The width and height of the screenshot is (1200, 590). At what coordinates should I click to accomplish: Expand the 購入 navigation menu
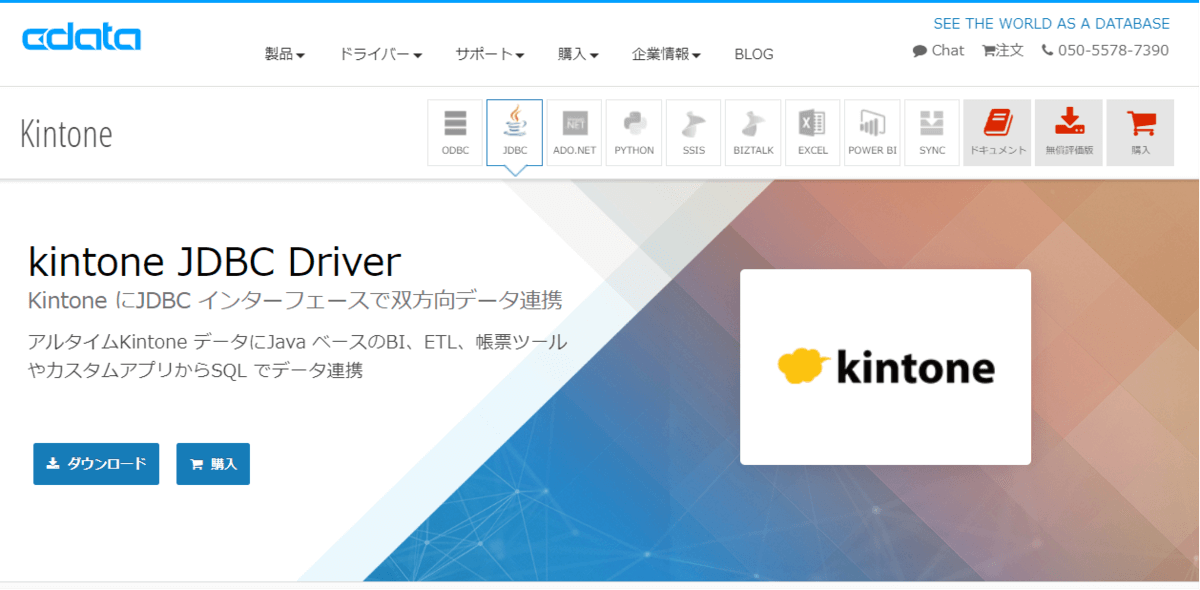click(x=578, y=54)
